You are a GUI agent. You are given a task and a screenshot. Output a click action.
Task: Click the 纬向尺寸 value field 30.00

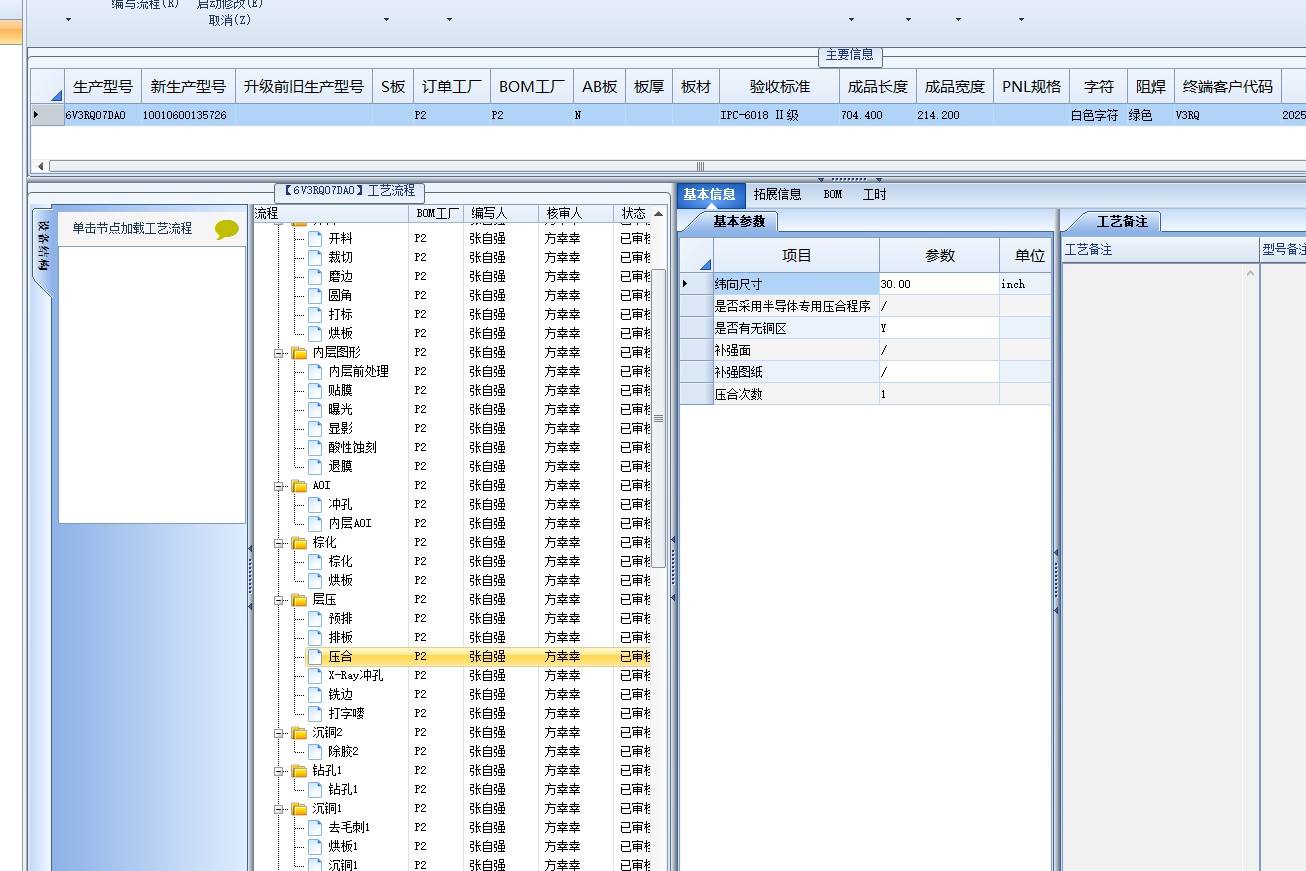click(939, 284)
